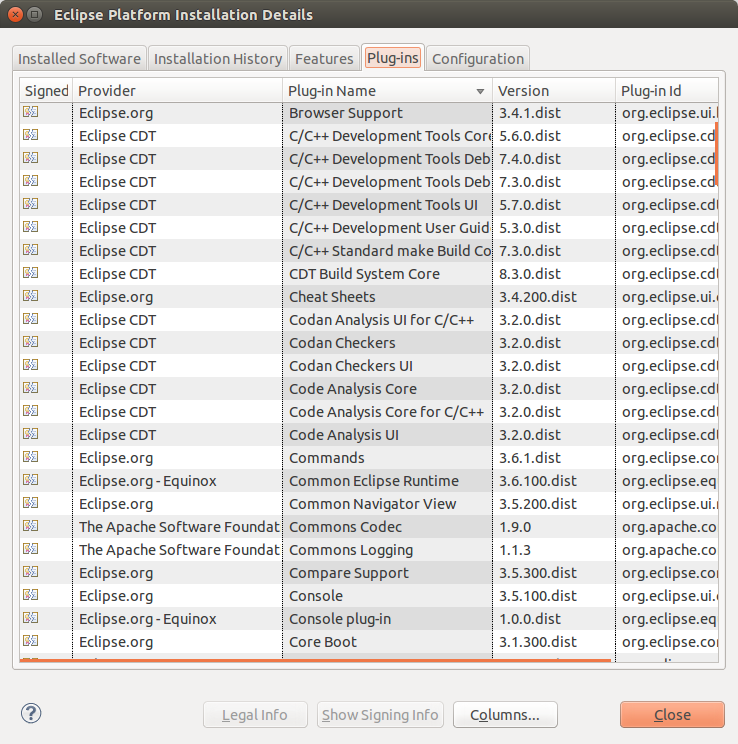The height and width of the screenshot is (744, 738).
Task: Click the signed icon in the Code Analysis UI row
Action: (30, 434)
